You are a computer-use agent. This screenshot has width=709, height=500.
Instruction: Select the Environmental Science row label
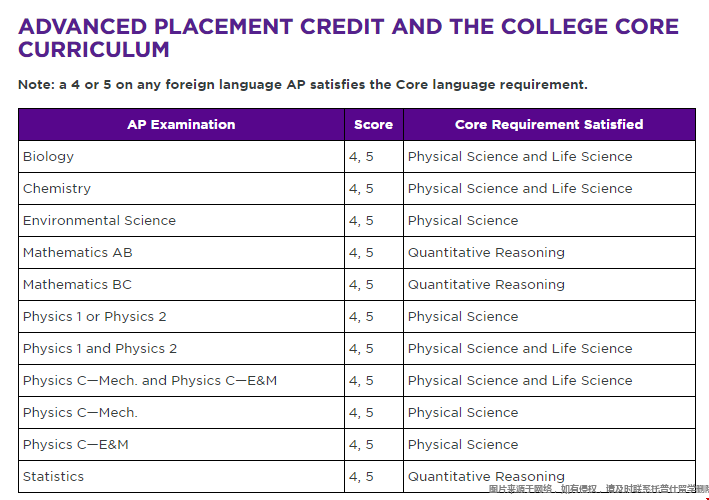(99, 221)
